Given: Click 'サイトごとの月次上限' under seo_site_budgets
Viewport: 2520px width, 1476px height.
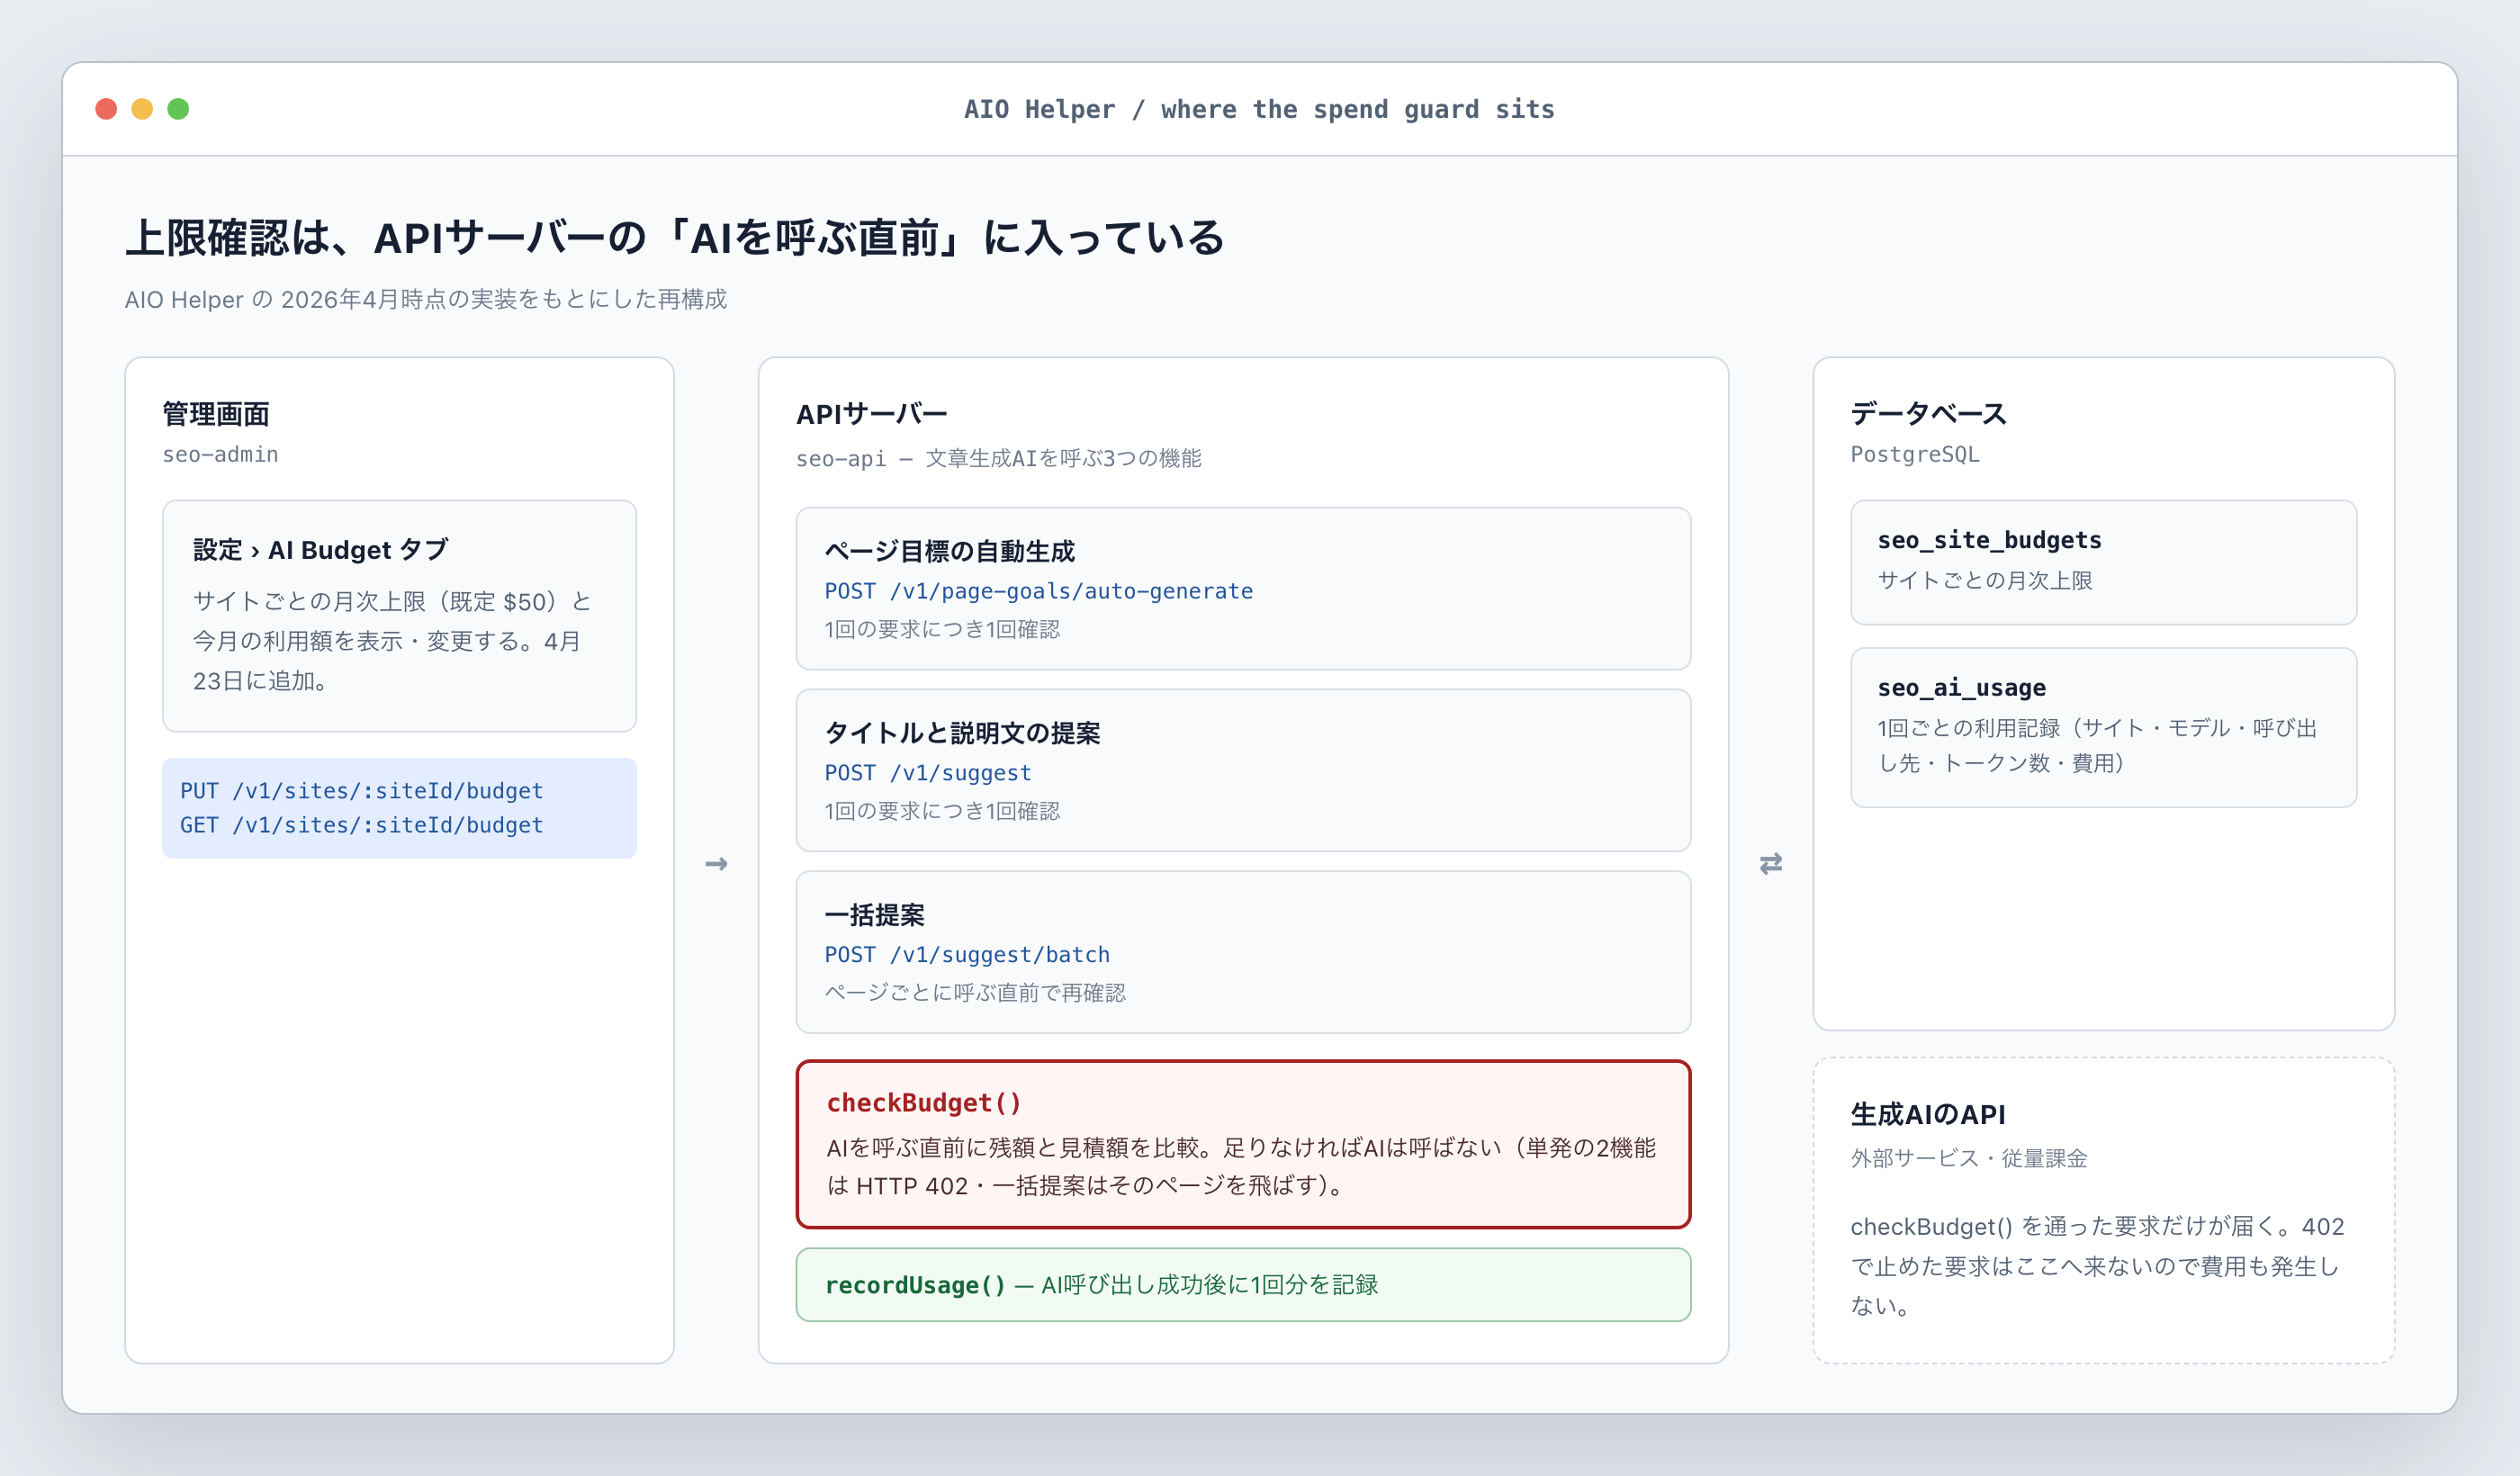Looking at the screenshot, I should pos(1985,580).
